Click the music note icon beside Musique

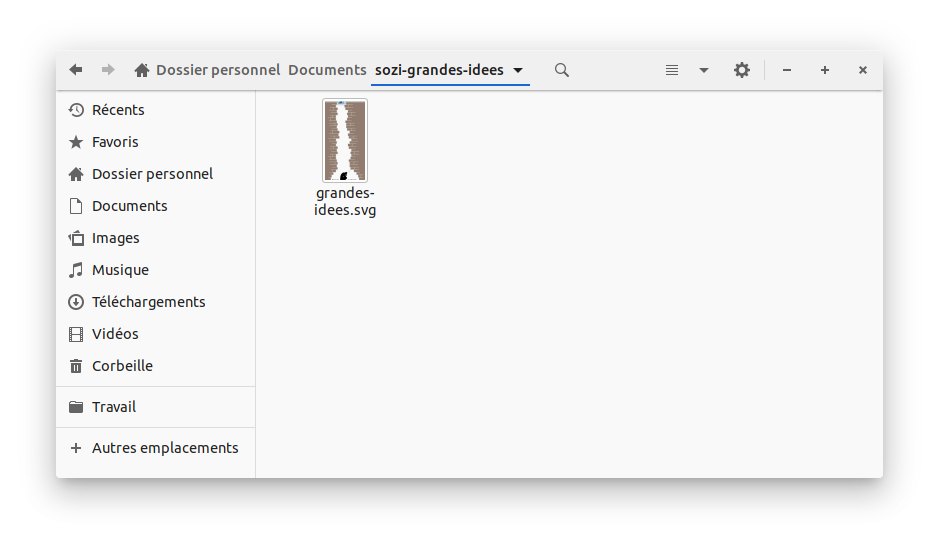[x=76, y=270]
